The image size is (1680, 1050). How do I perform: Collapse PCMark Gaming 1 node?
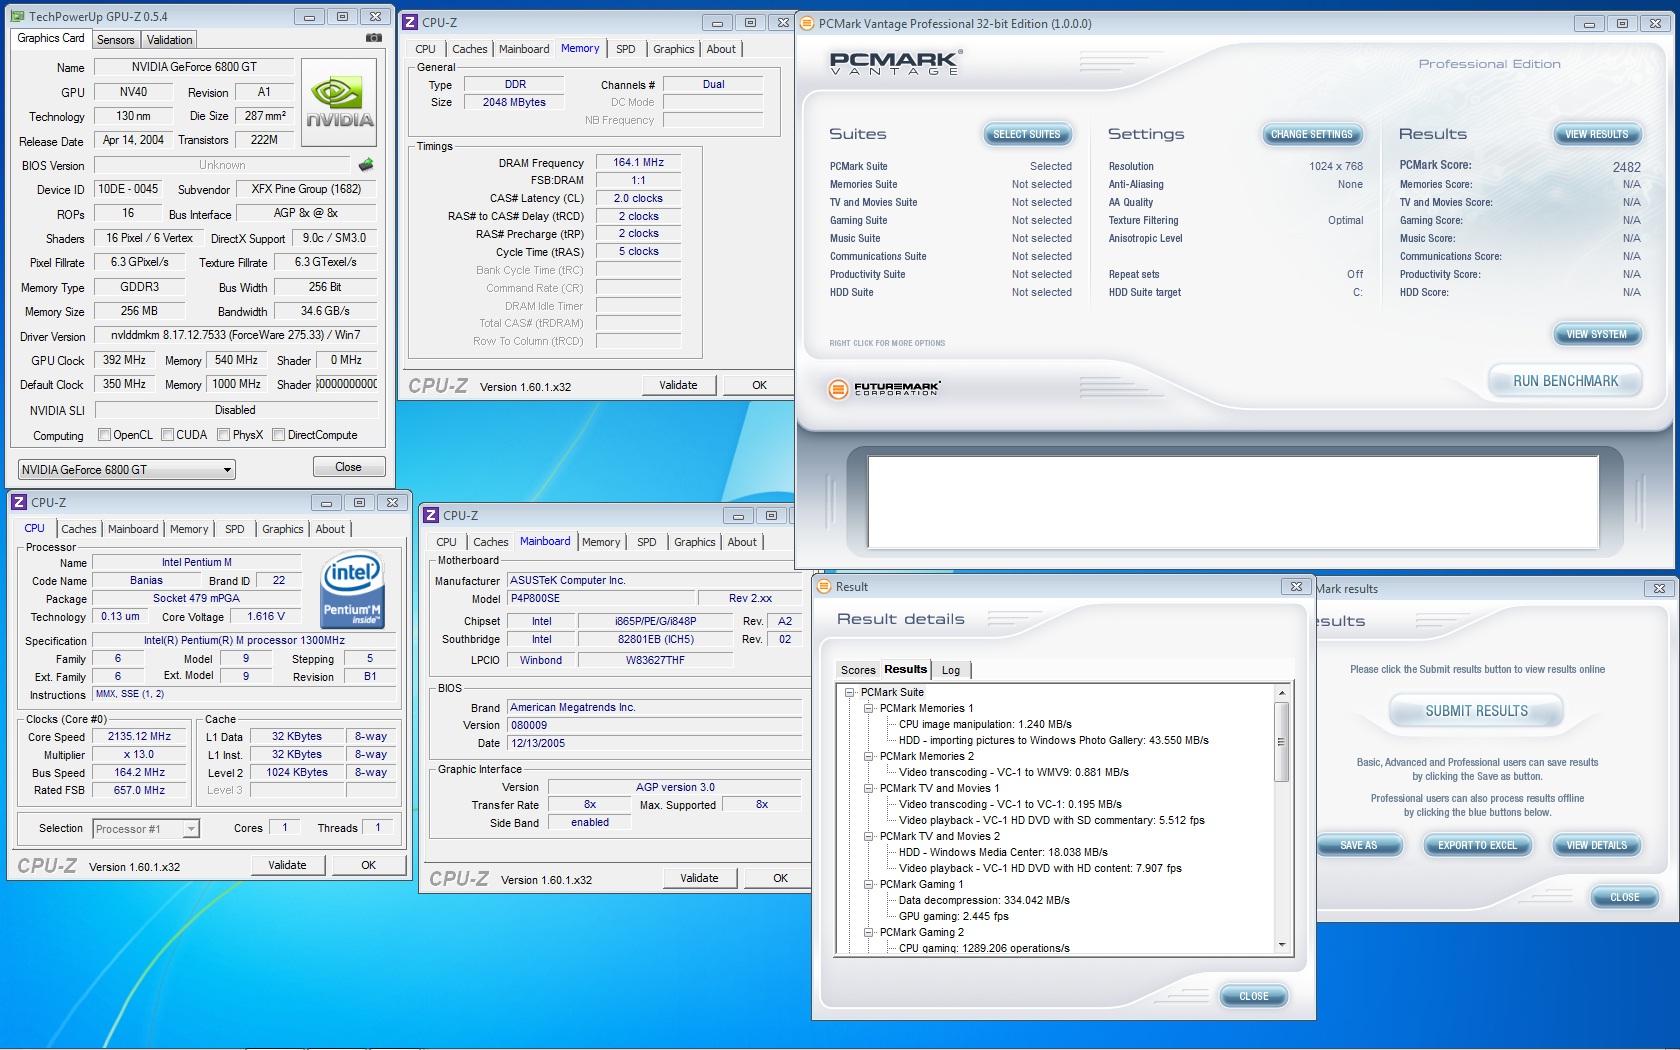868,884
